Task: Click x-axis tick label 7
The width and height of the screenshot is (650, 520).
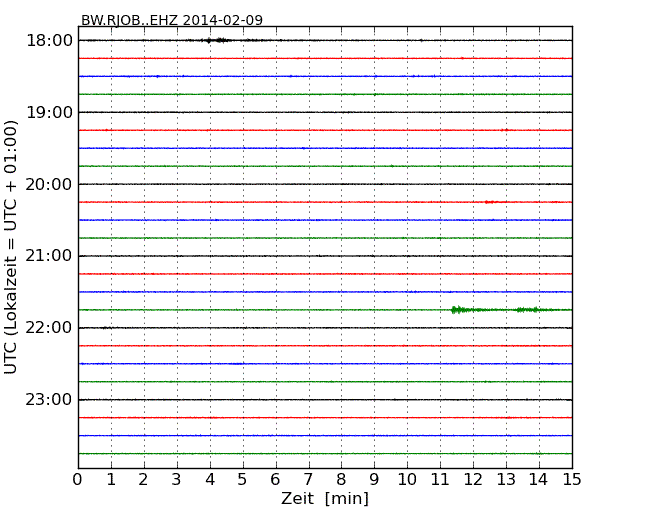Action: coord(308,480)
